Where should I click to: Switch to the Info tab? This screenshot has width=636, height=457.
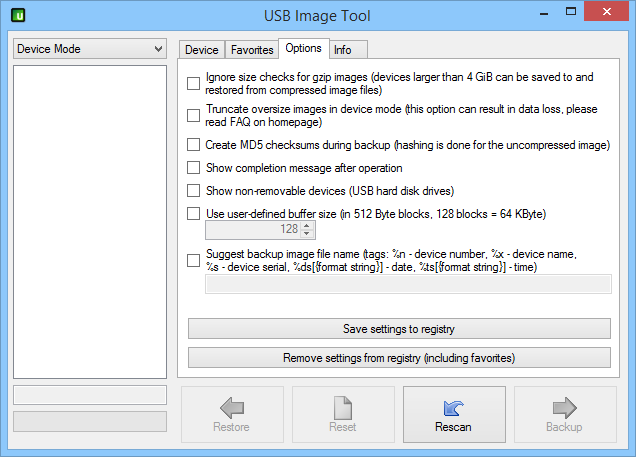342,50
